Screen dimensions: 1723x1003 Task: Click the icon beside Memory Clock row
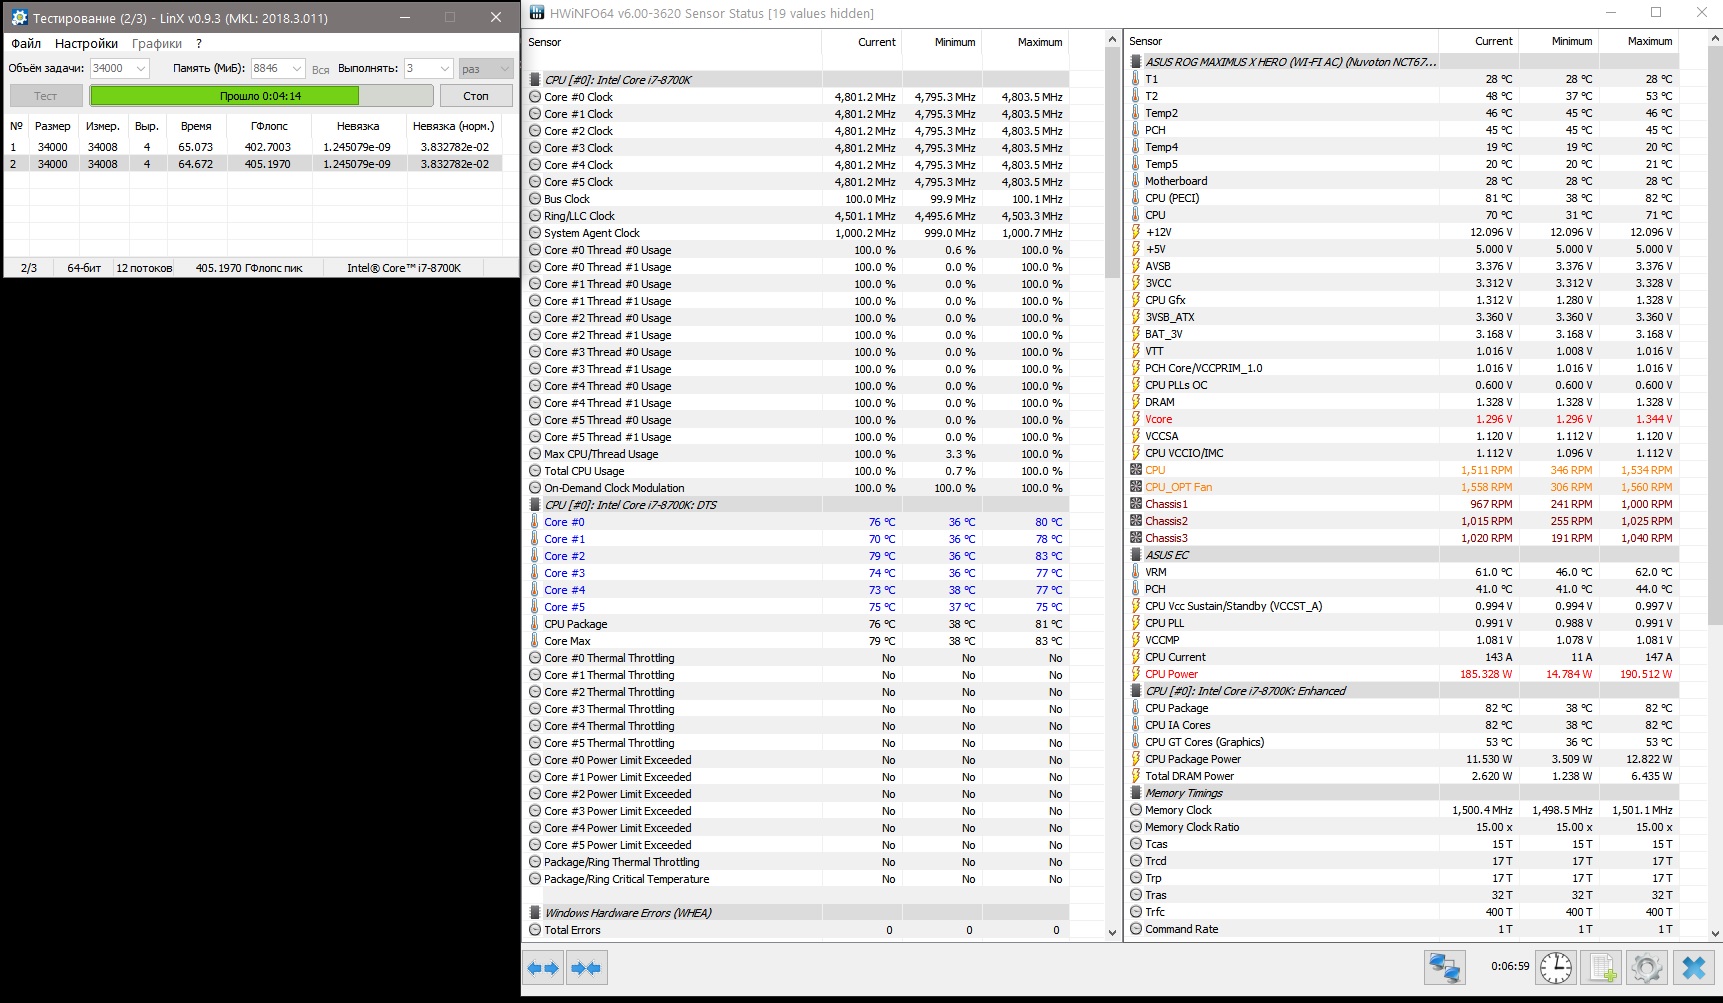[1136, 810]
